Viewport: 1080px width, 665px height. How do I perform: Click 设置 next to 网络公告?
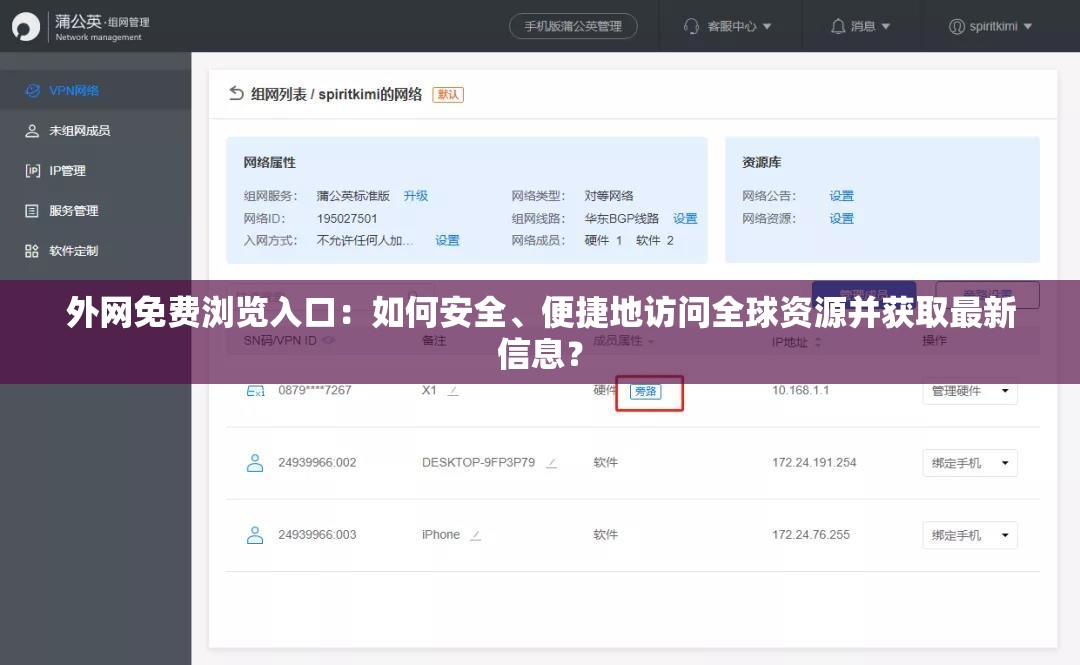coord(841,196)
